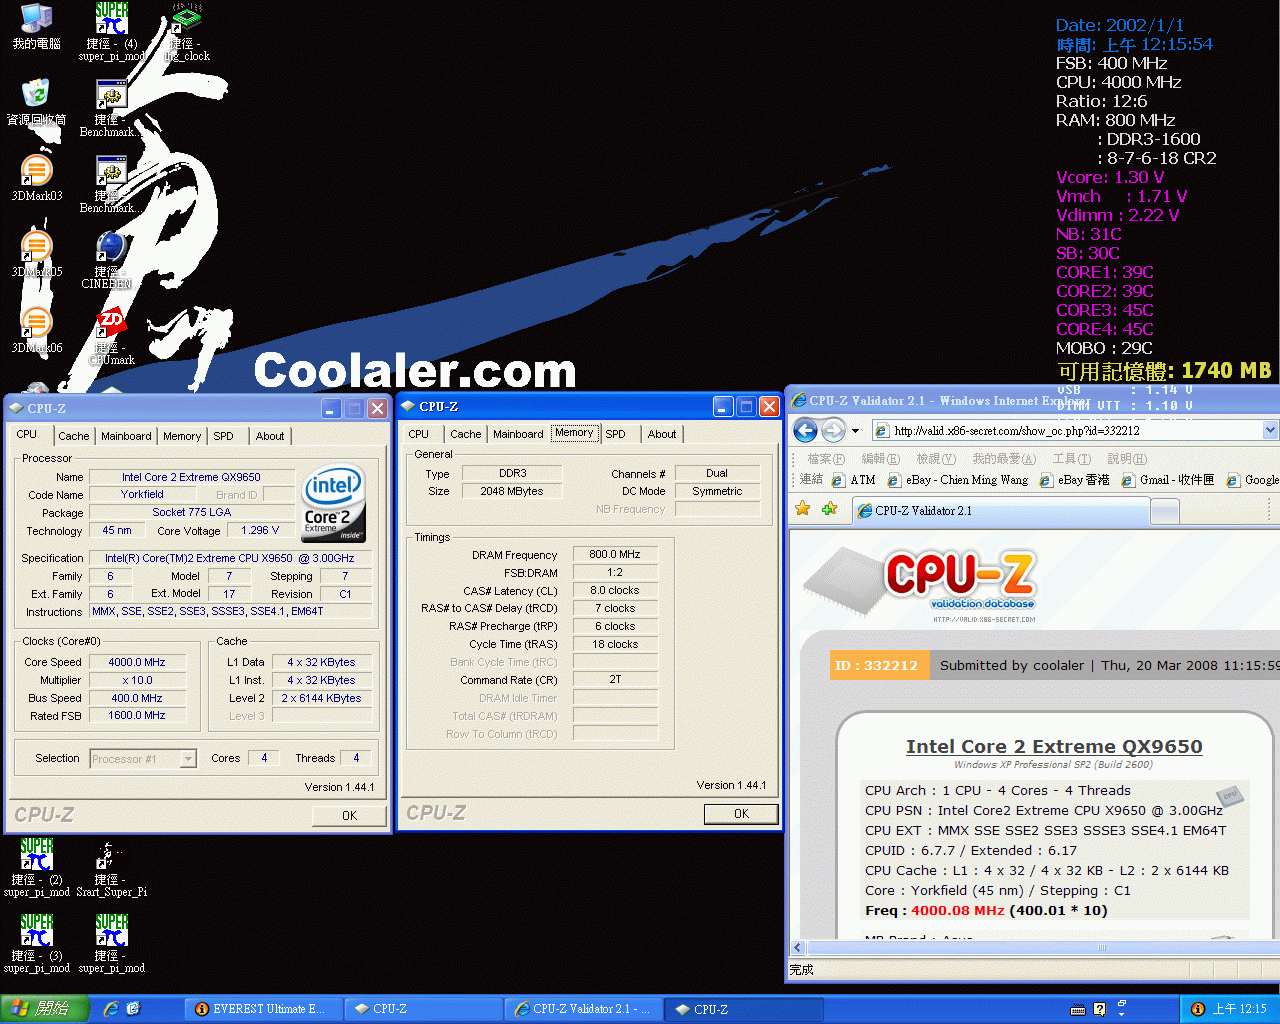The height and width of the screenshot is (1024, 1280).
Task: Click the Bus Speed 400.0 MHz value
Action: tap(137, 698)
